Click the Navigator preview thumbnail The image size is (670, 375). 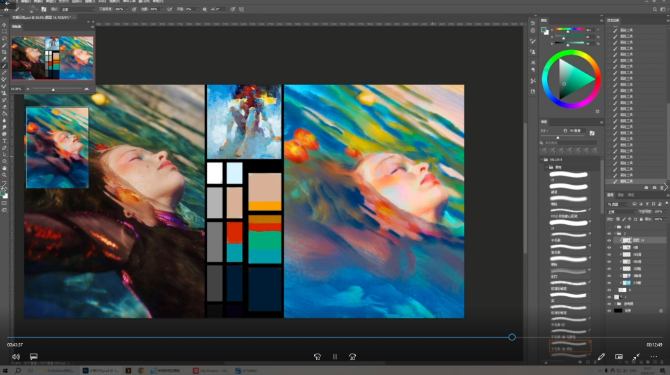[53, 58]
